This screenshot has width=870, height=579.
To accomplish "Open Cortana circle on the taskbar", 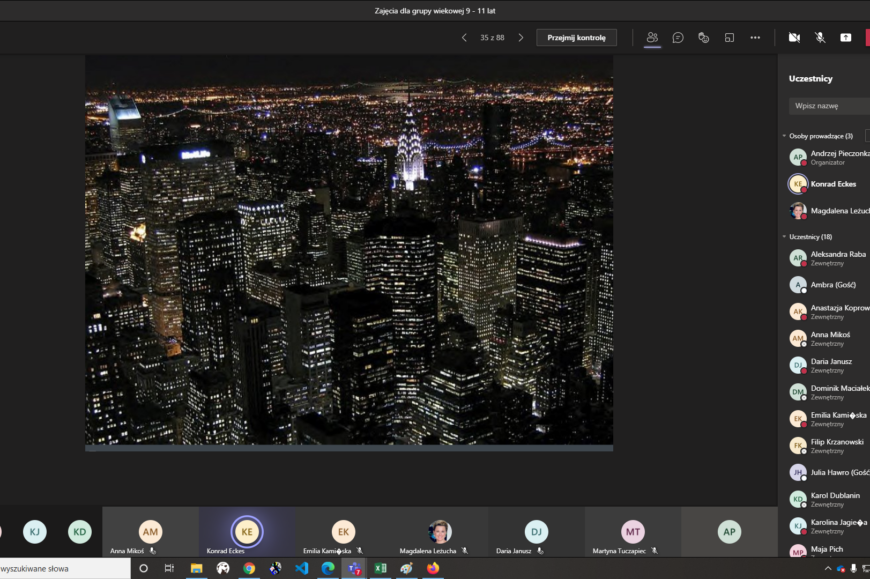I will click(x=143, y=568).
